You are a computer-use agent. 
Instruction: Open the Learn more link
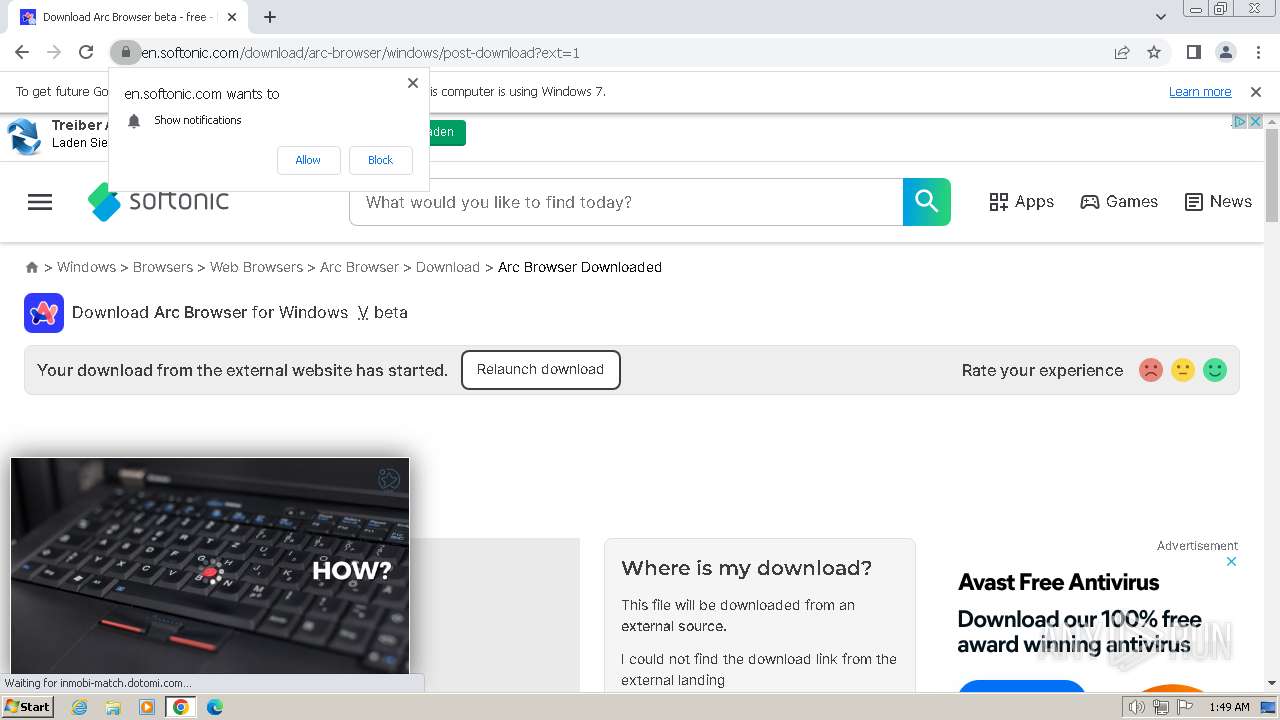(x=1200, y=92)
